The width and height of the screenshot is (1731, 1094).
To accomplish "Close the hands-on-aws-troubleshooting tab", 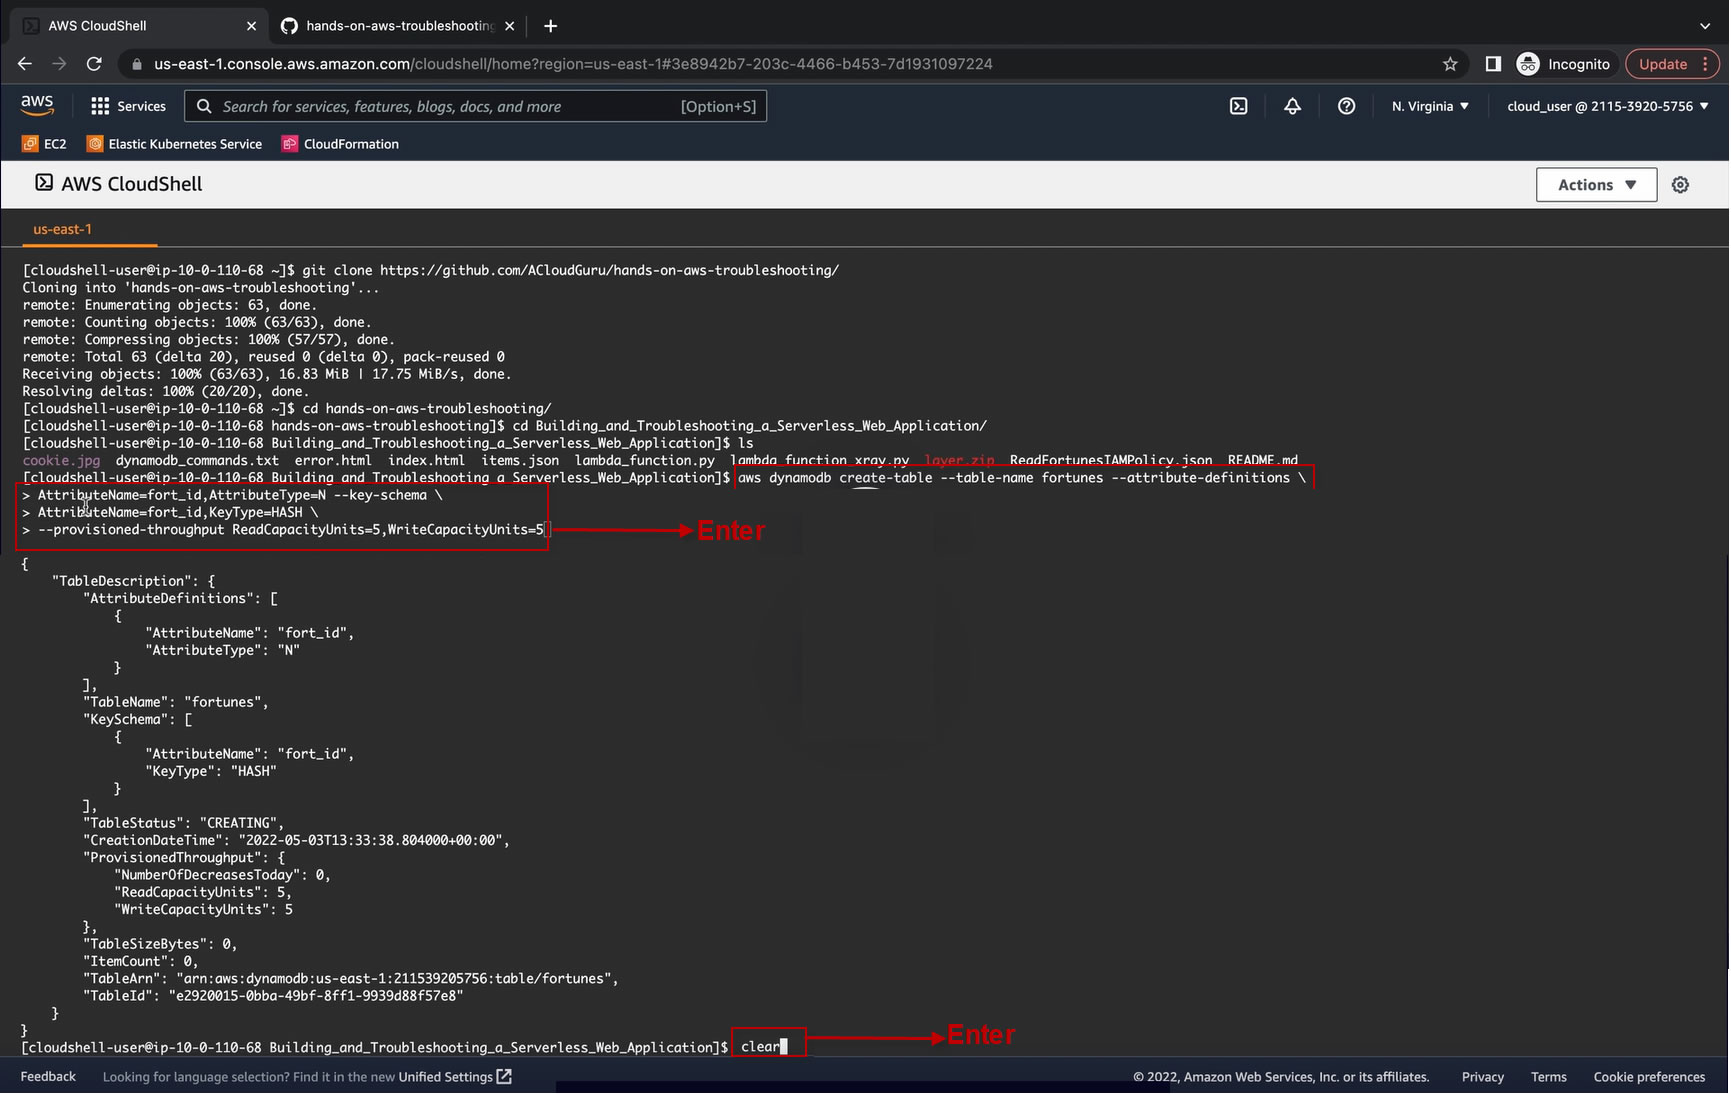I will pos(509,26).
